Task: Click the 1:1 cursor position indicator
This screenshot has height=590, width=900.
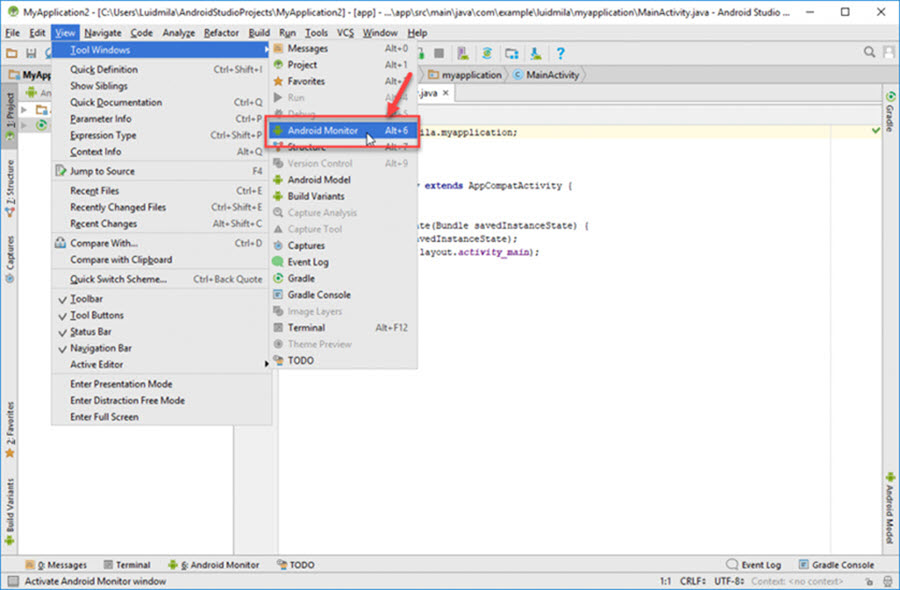Action: tap(665, 581)
